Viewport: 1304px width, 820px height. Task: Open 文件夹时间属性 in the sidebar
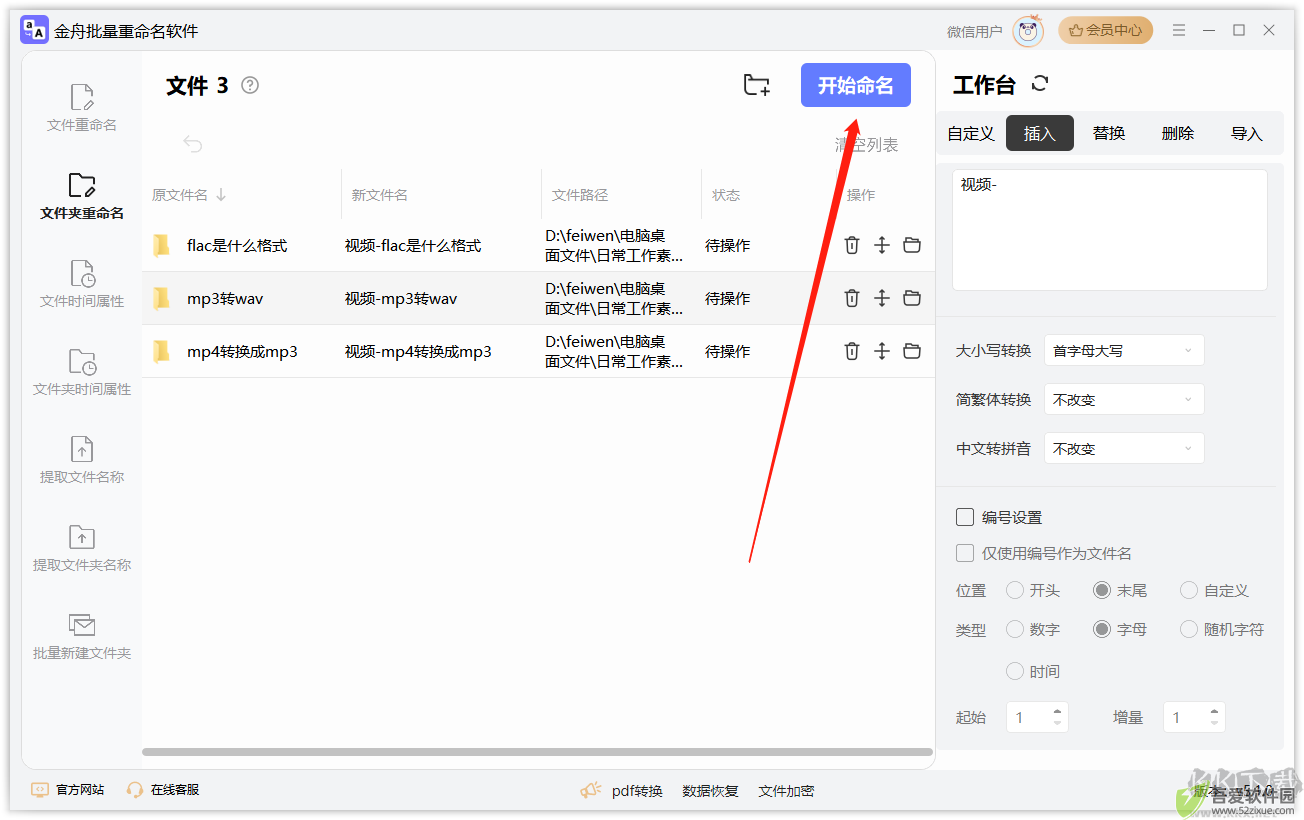pyautogui.click(x=82, y=372)
